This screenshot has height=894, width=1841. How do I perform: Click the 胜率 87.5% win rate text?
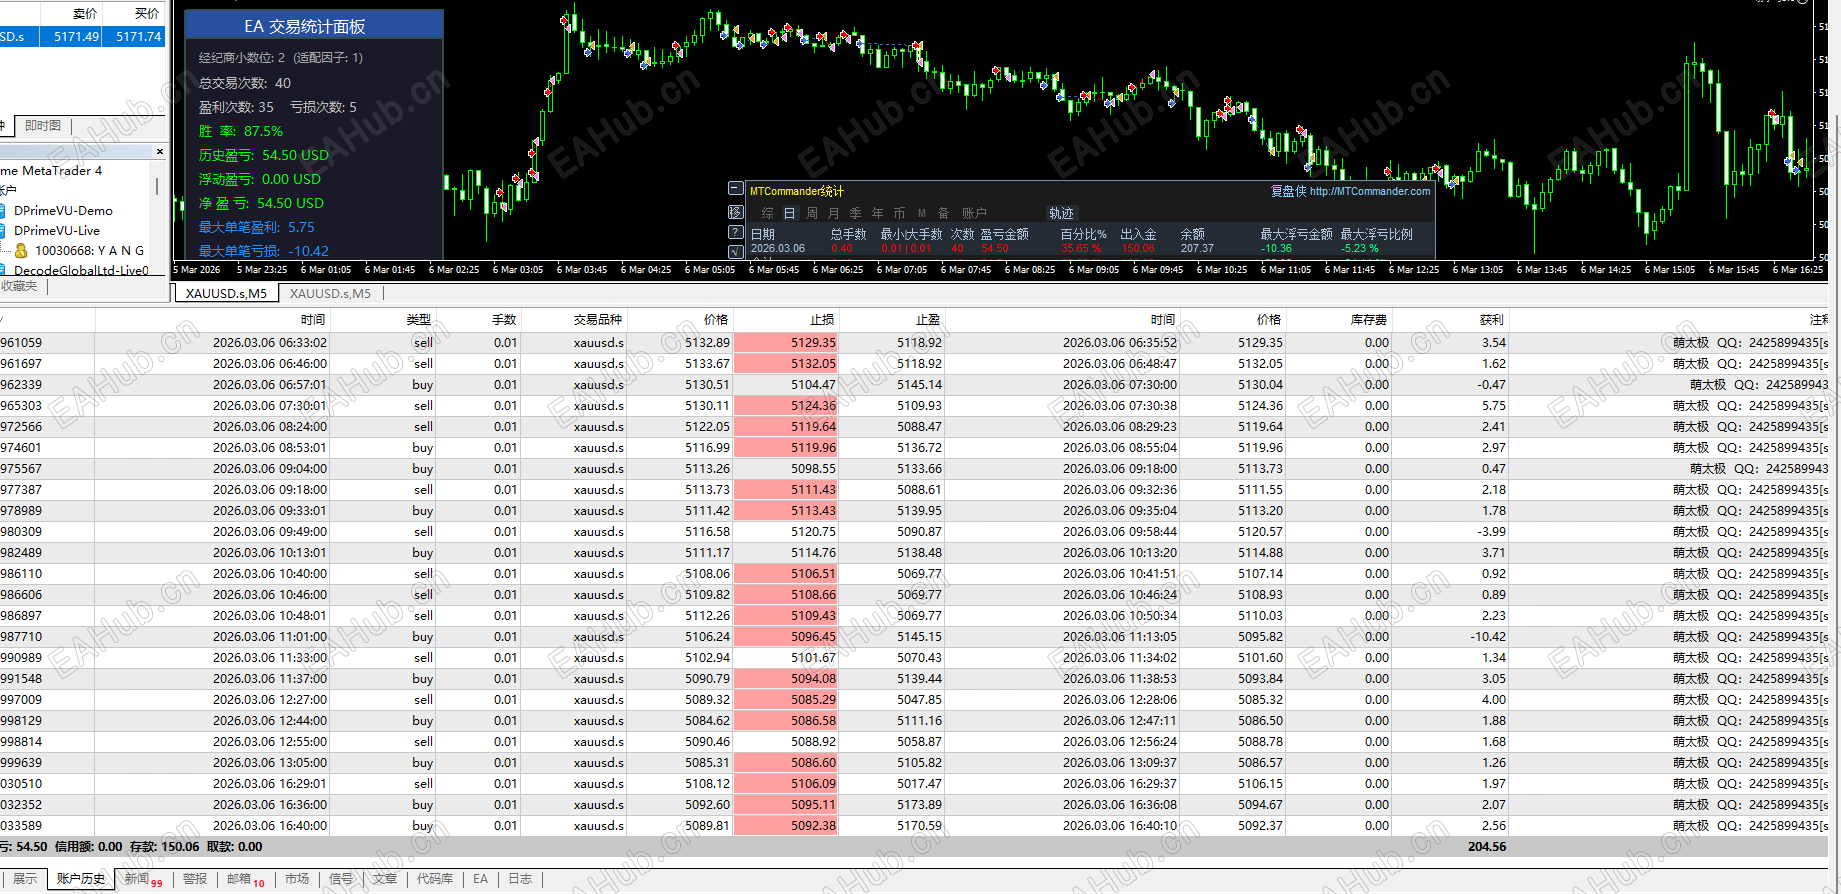[241, 131]
